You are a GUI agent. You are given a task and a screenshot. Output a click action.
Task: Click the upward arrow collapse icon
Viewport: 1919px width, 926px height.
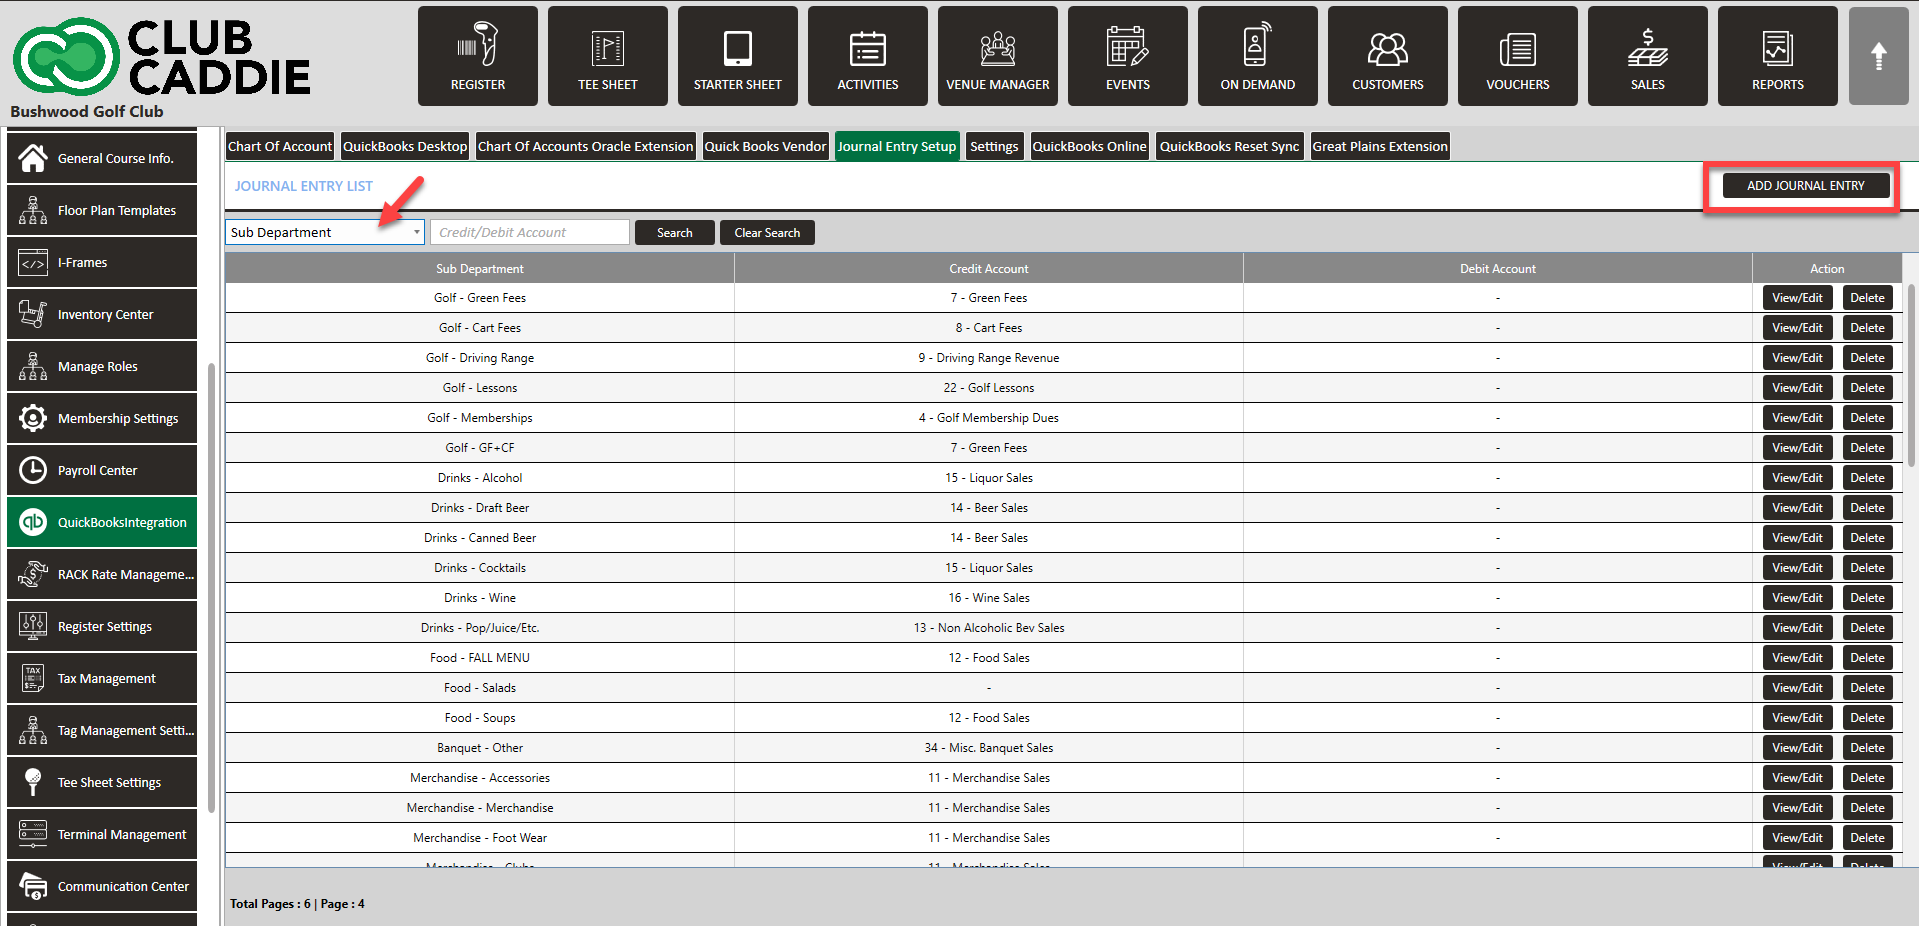click(1878, 56)
